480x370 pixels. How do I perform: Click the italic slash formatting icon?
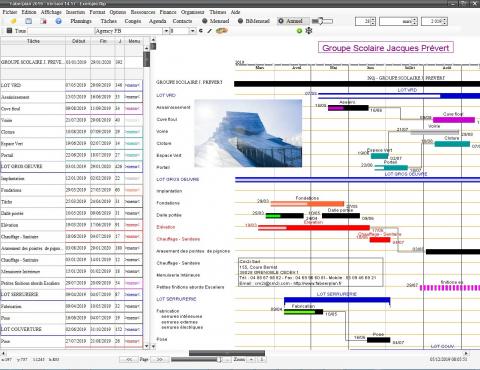(210, 31)
